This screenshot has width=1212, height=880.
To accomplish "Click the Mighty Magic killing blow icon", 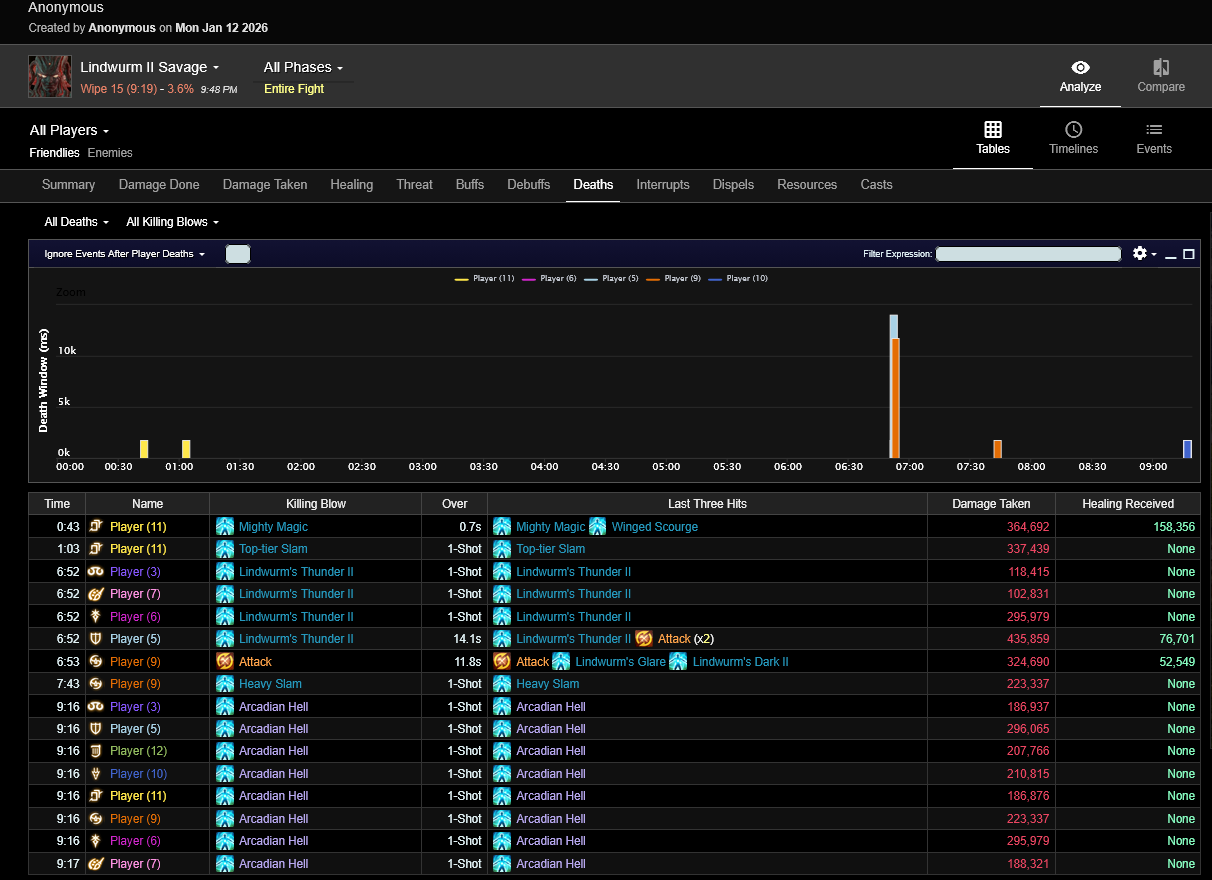I will pyautogui.click(x=225, y=527).
